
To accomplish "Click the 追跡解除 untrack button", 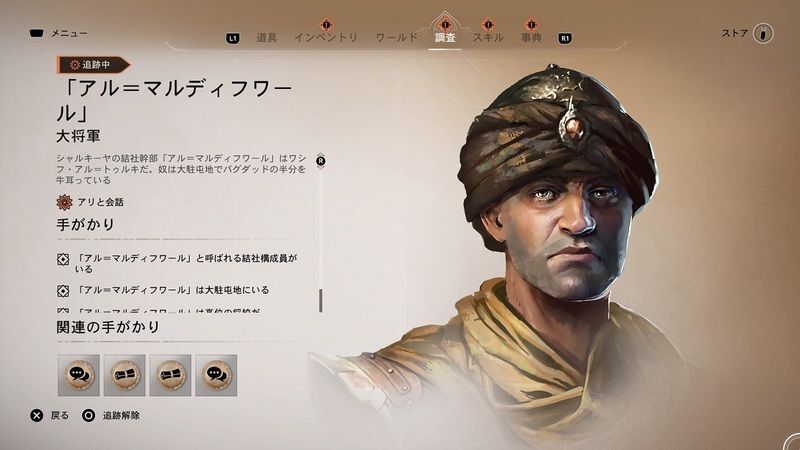I will tap(111, 415).
